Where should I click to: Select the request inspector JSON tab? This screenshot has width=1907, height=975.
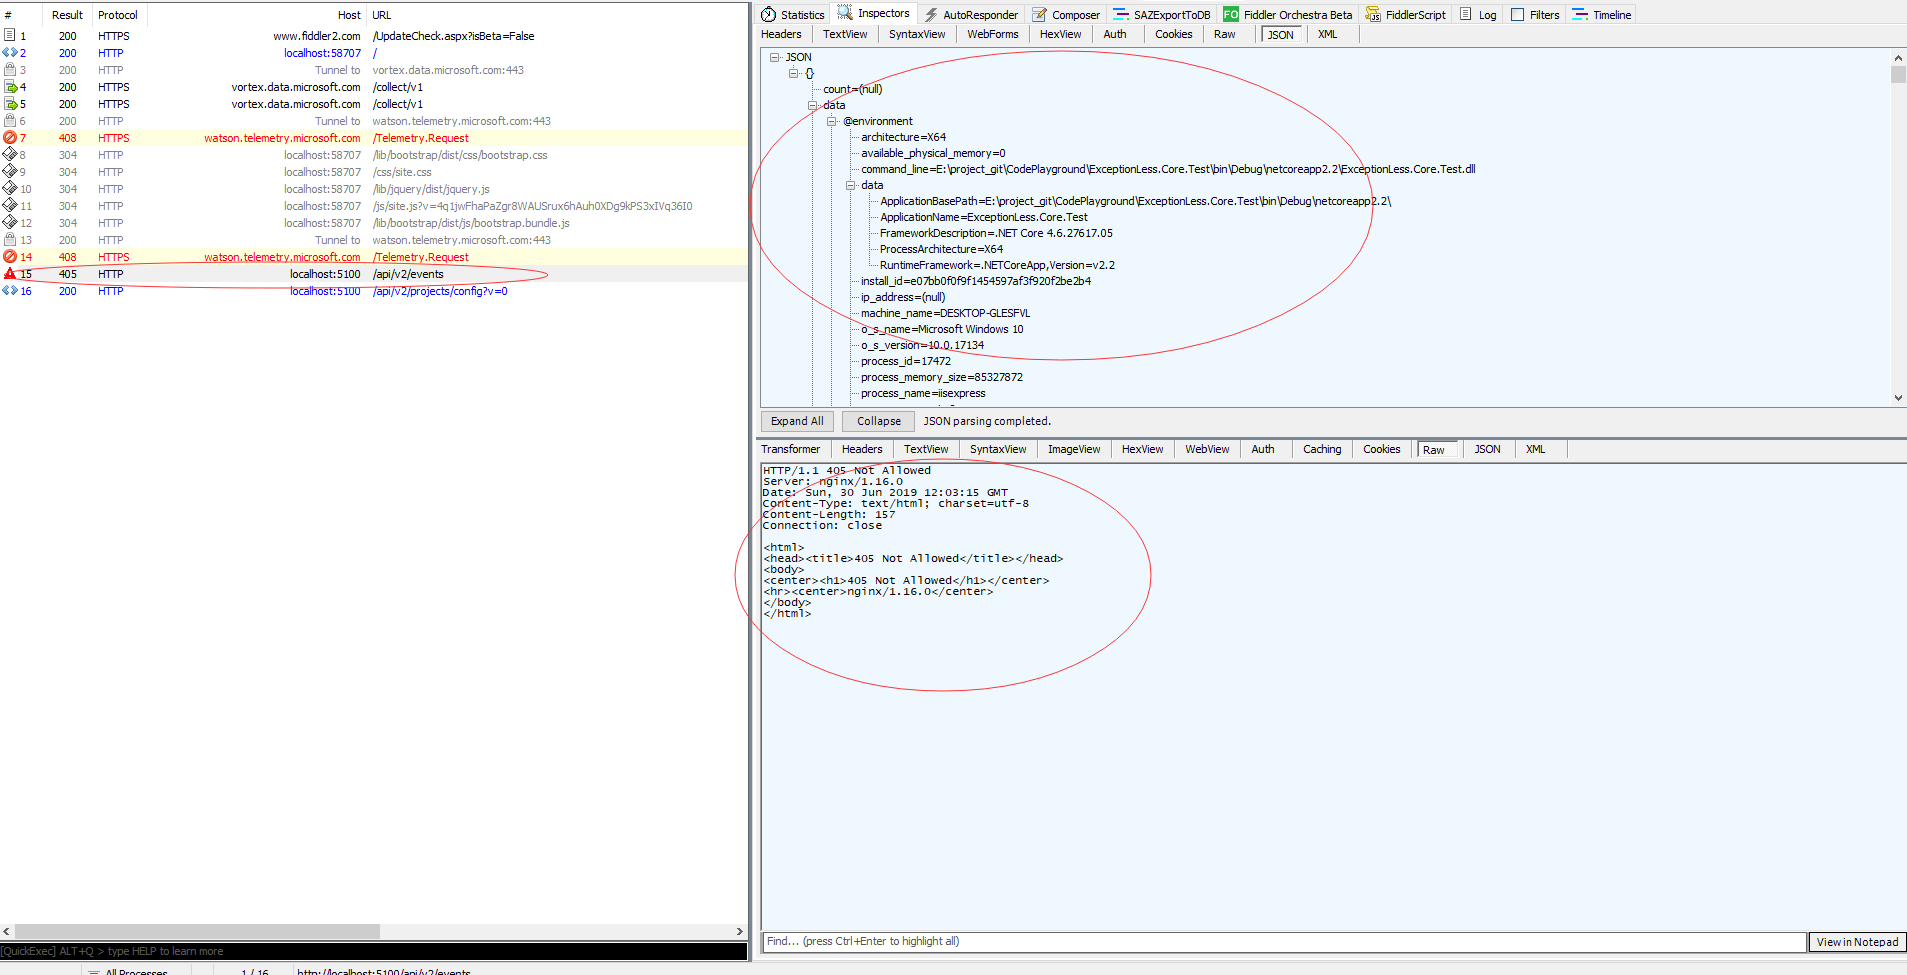pos(1280,34)
